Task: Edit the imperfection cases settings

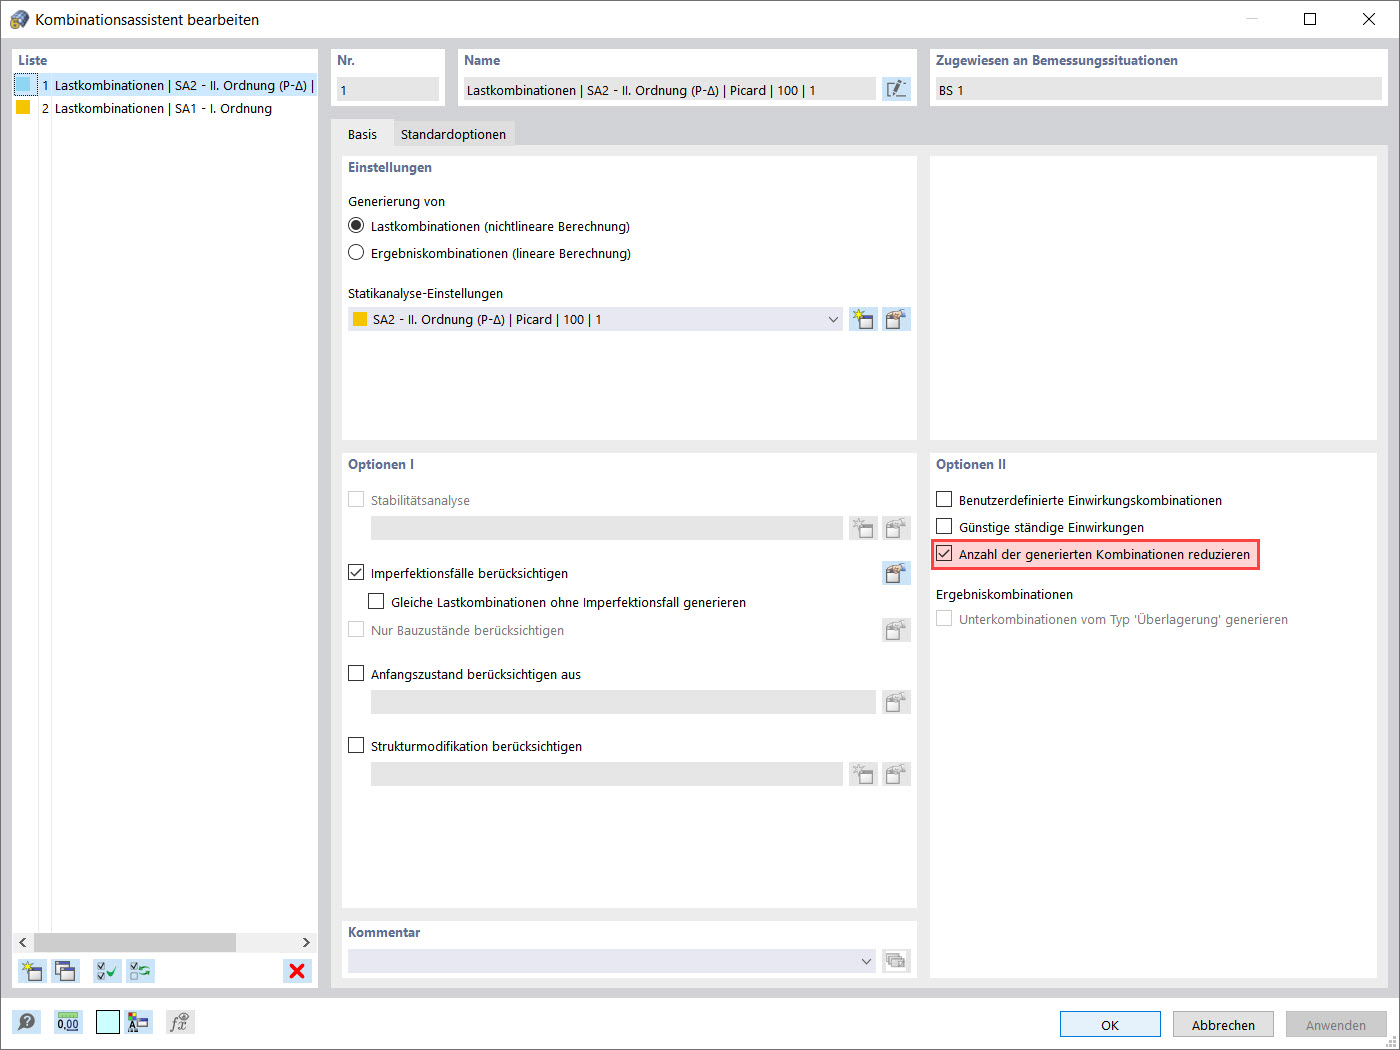Action: pyautogui.click(x=895, y=572)
